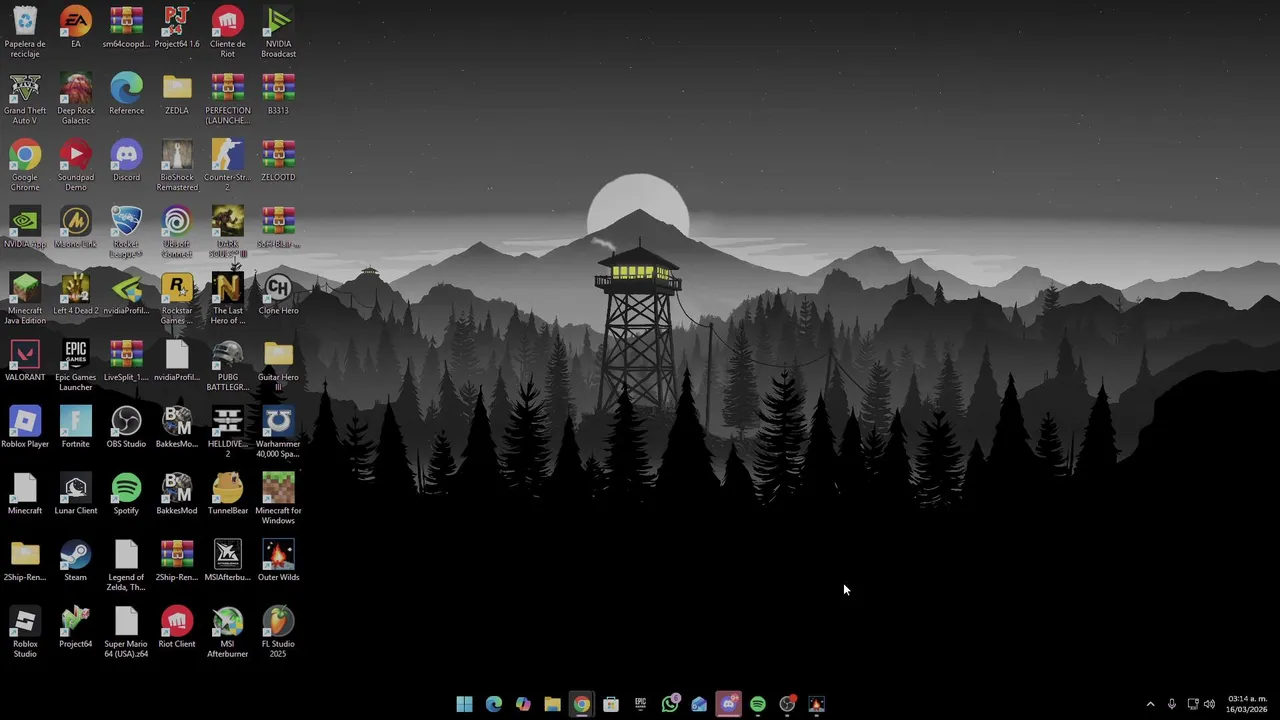Select the Rockstar Games launcher icon

click(177, 299)
